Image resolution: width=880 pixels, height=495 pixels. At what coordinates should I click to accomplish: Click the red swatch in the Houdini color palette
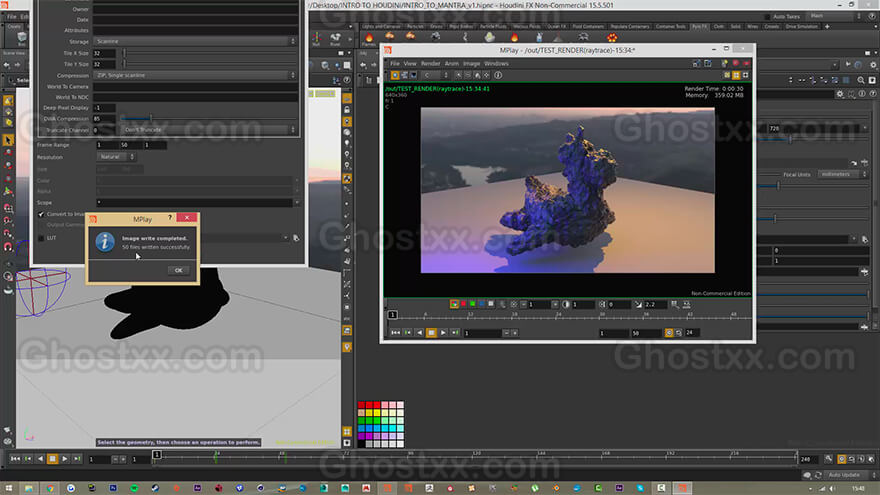click(x=362, y=405)
